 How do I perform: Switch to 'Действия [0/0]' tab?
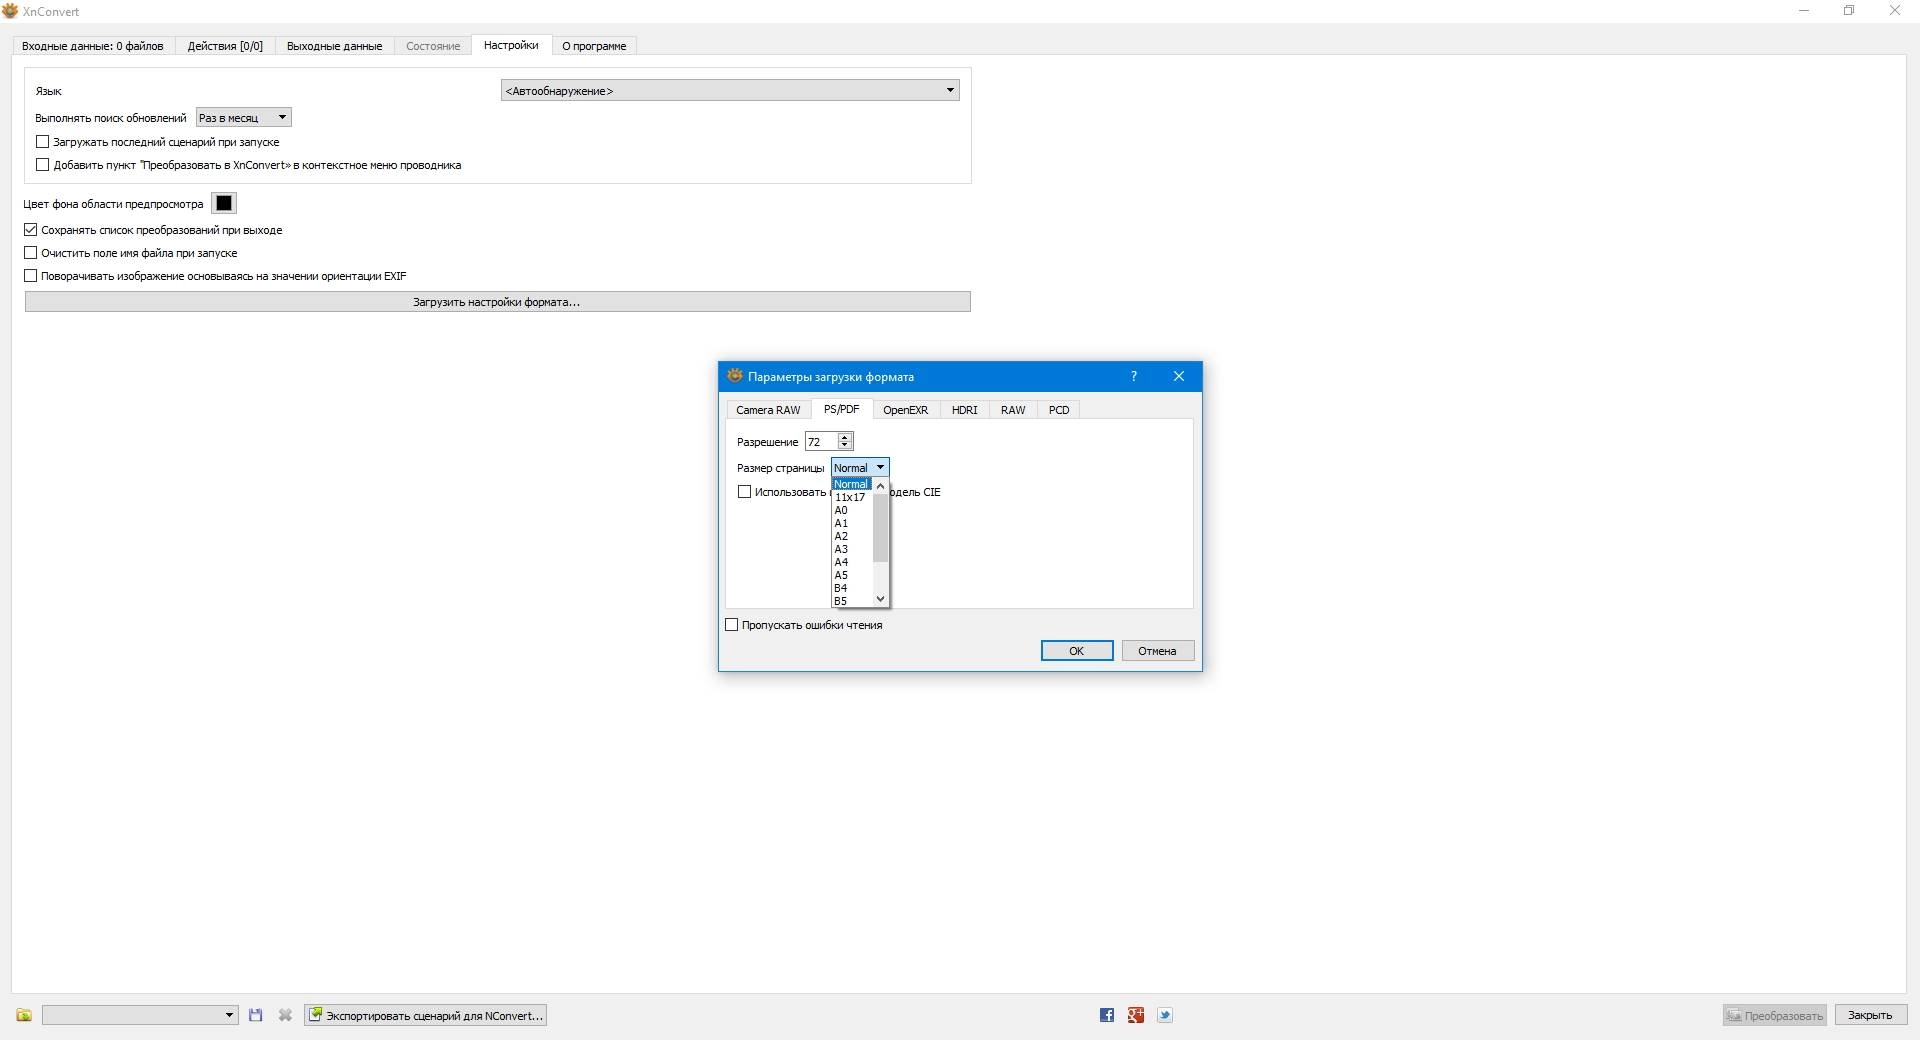(x=225, y=46)
